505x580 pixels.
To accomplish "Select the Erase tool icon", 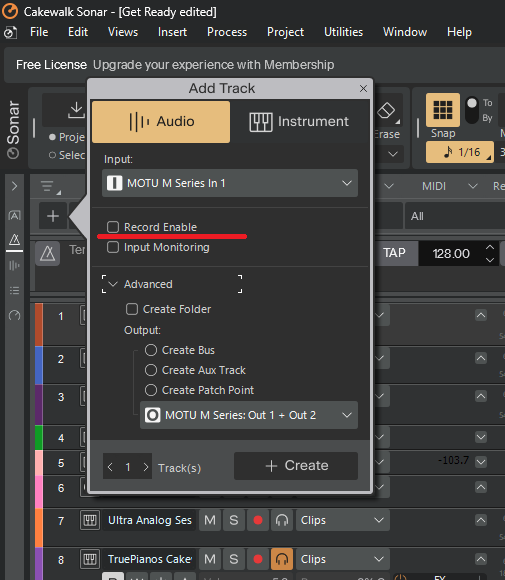I will [x=386, y=111].
